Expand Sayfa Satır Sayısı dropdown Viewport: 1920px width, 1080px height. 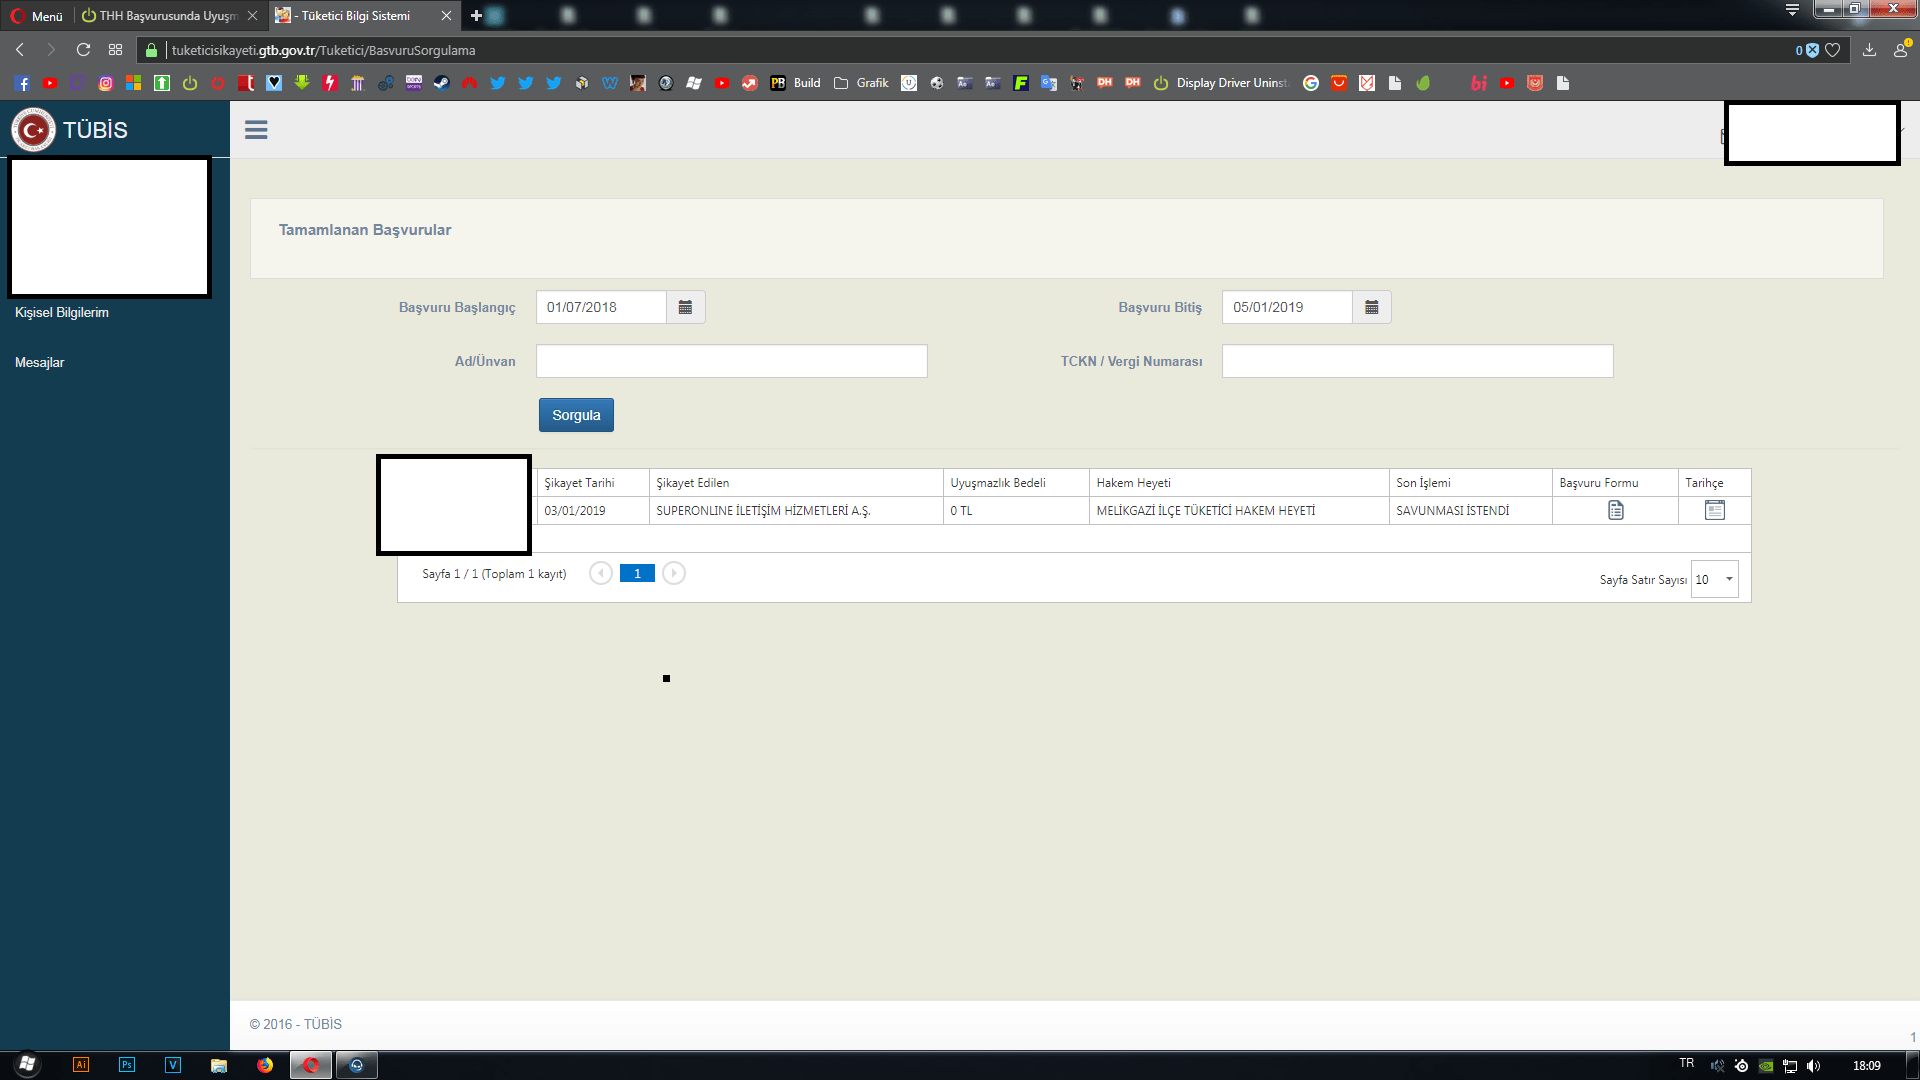[1714, 579]
